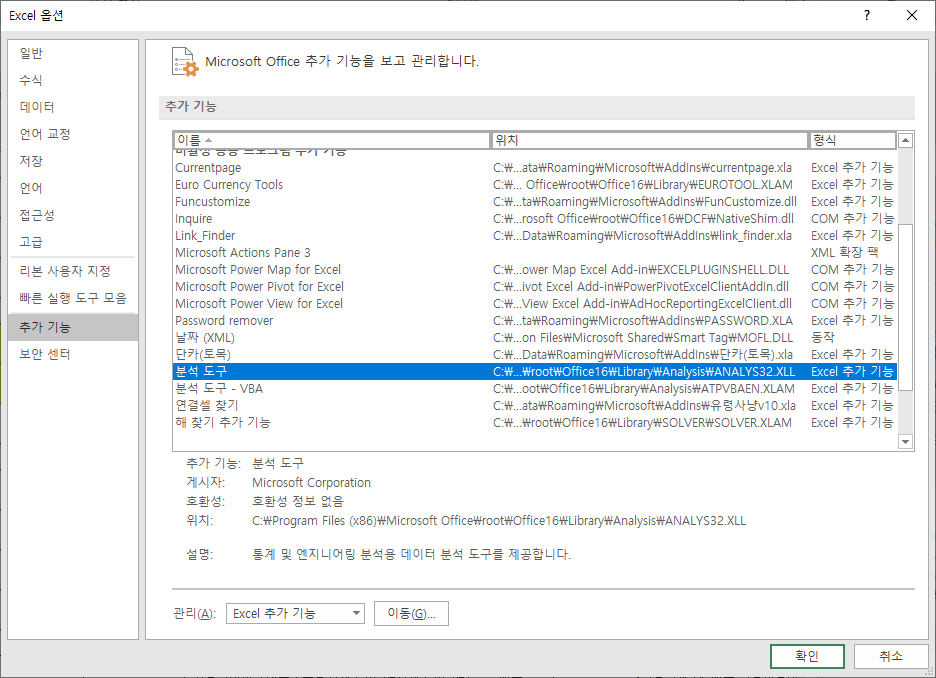Viewport: 936px width, 678px height.
Task: Click the SOLVER.XLAM location path
Action: [x=642, y=423]
